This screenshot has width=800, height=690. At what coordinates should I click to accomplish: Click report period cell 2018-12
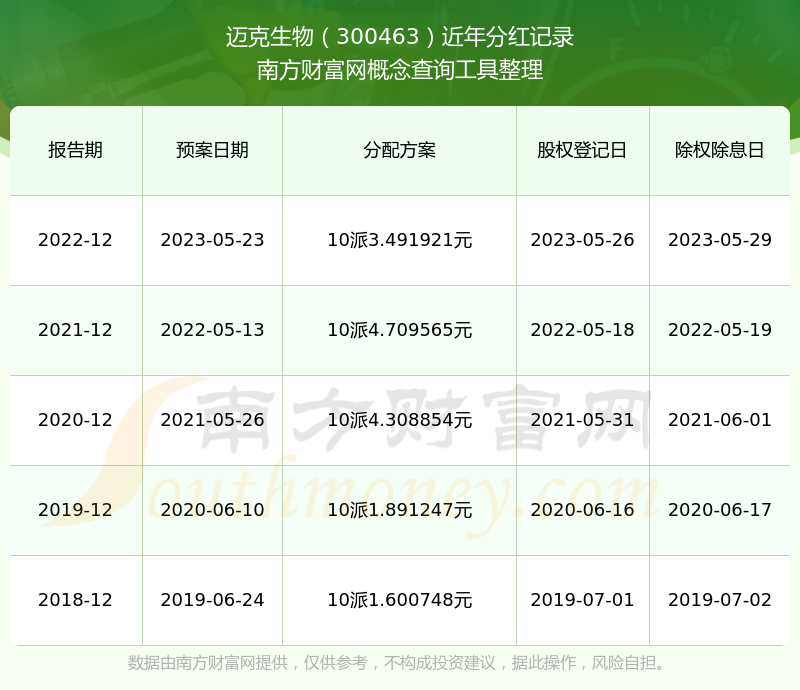pos(76,600)
